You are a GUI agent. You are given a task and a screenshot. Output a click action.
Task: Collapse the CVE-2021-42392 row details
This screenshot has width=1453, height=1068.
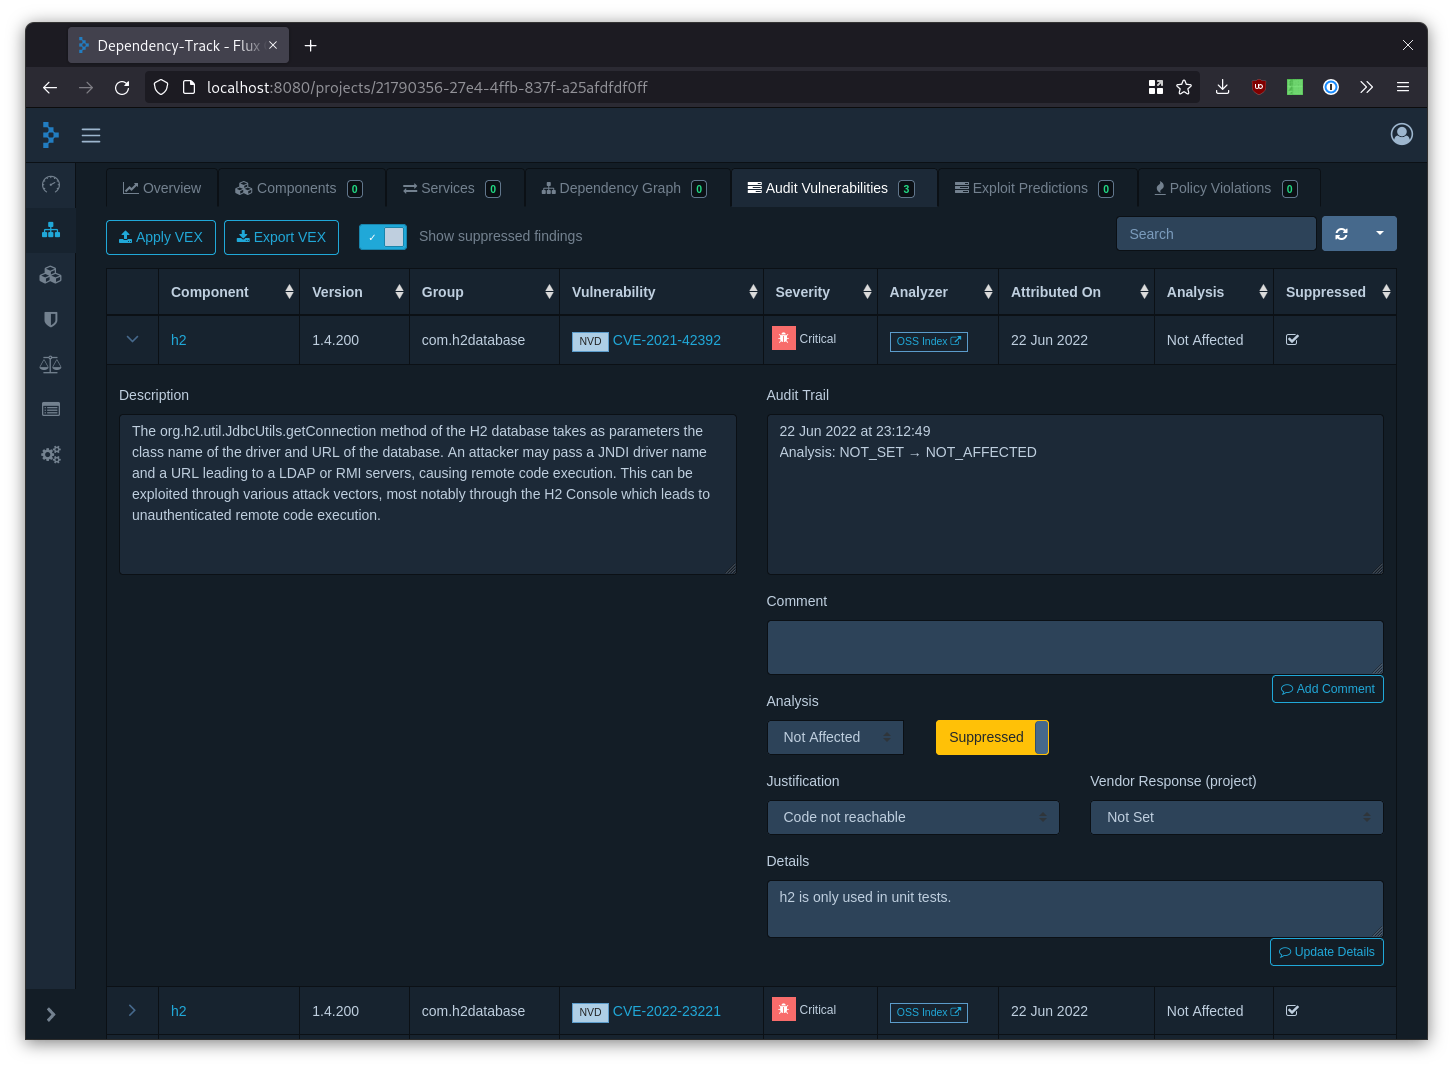[132, 340]
